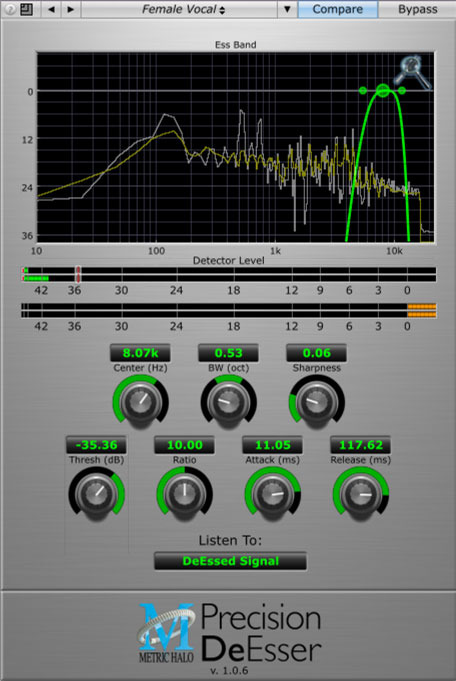Click the save preset disk icon

[x=26, y=9]
